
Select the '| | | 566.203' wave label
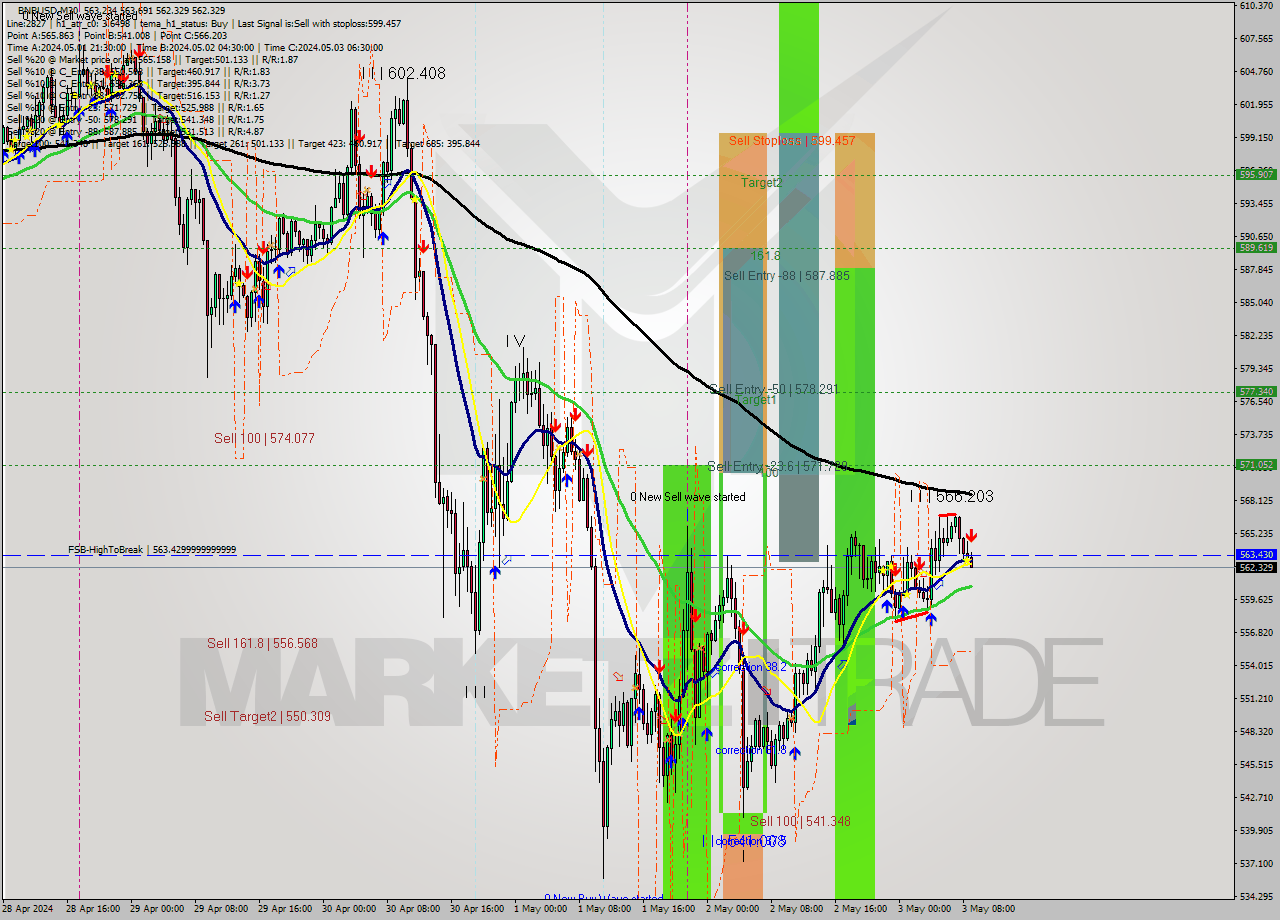(951, 496)
